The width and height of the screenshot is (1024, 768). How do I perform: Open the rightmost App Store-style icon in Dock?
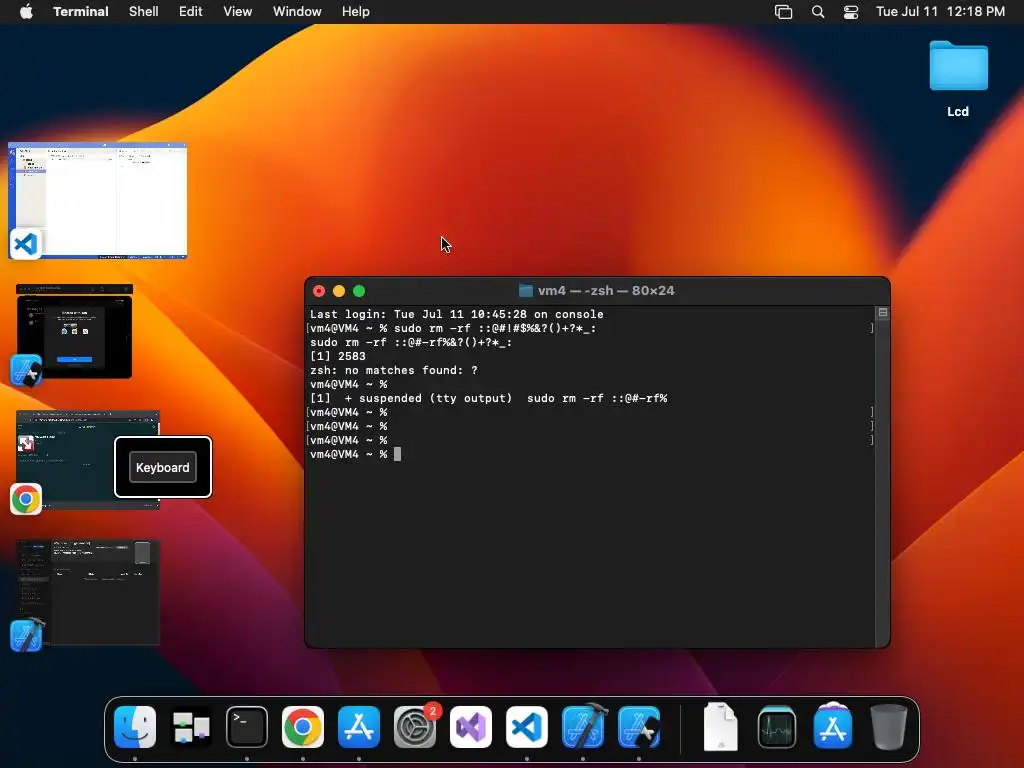[x=833, y=727]
